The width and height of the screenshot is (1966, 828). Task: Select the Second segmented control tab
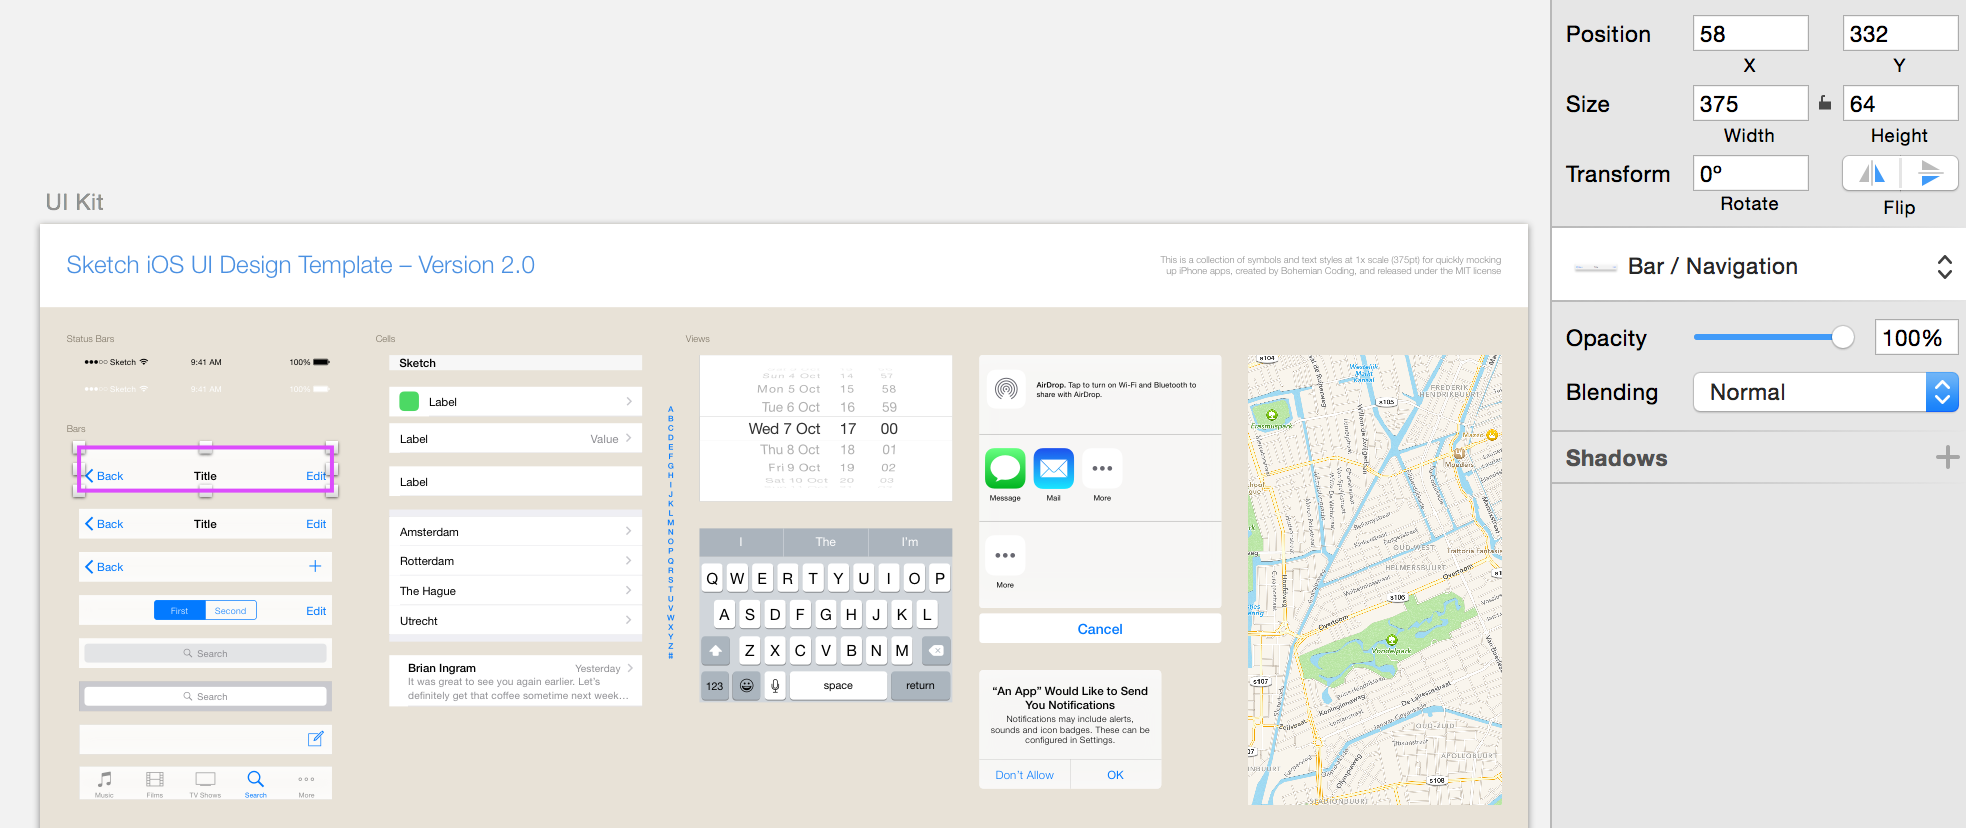[231, 610]
